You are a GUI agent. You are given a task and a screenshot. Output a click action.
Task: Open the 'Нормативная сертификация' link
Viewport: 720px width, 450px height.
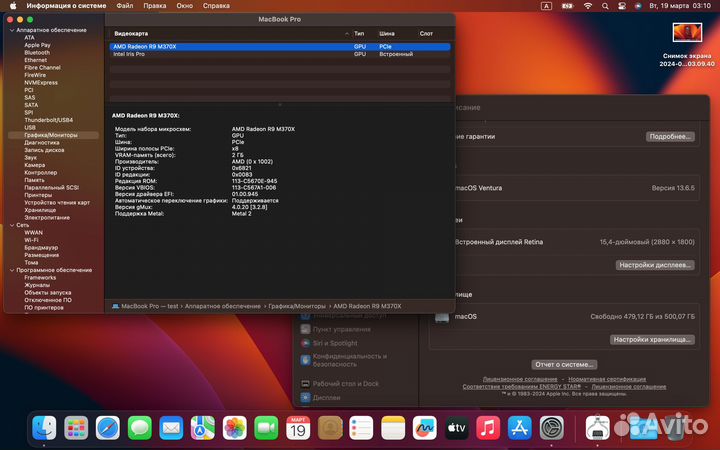click(607, 379)
